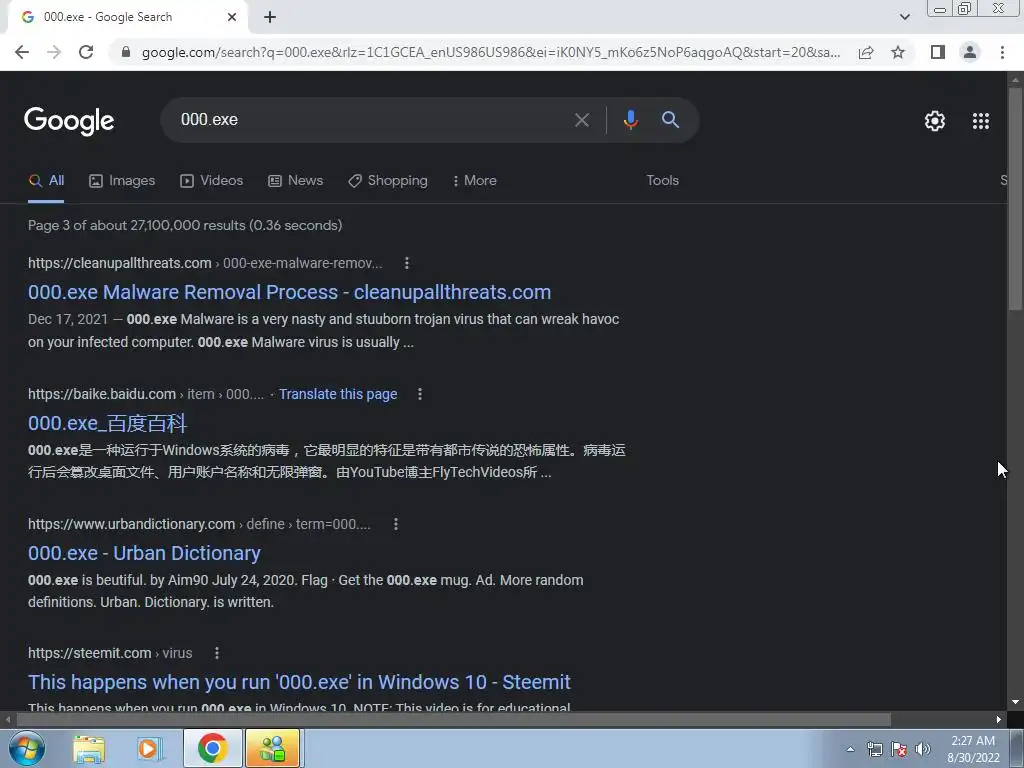The height and width of the screenshot is (768, 1024).
Task: Open 000.exe Malware Removal Process link
Action: click(289, 292)
